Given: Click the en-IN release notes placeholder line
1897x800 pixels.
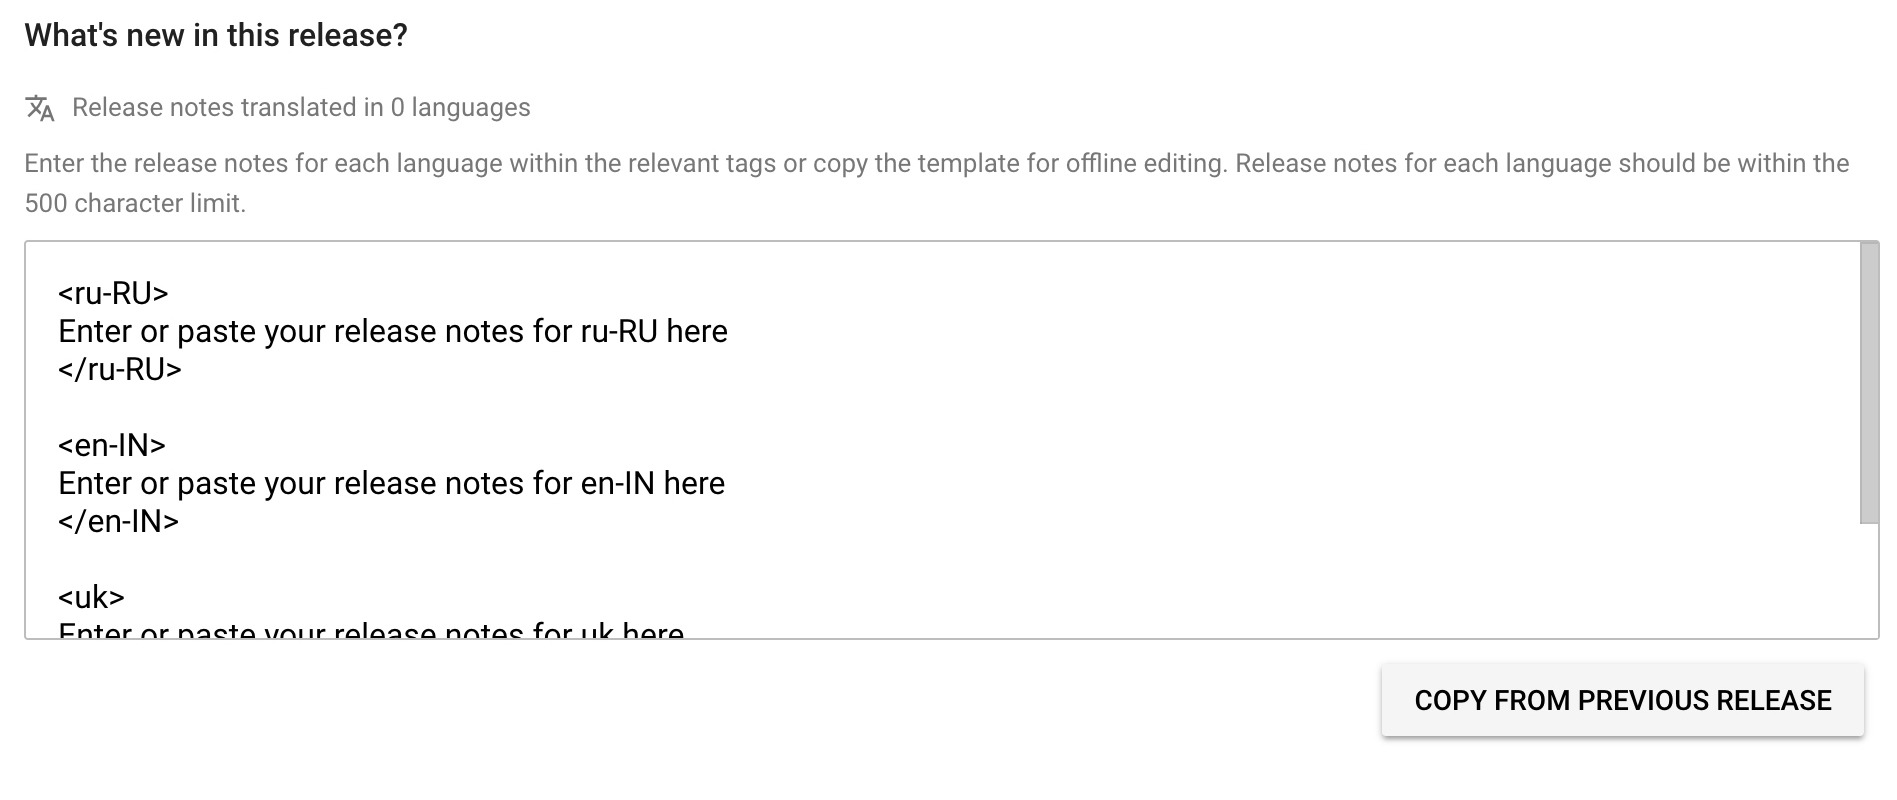Looking at the screenshot, I should coord(391,483).
